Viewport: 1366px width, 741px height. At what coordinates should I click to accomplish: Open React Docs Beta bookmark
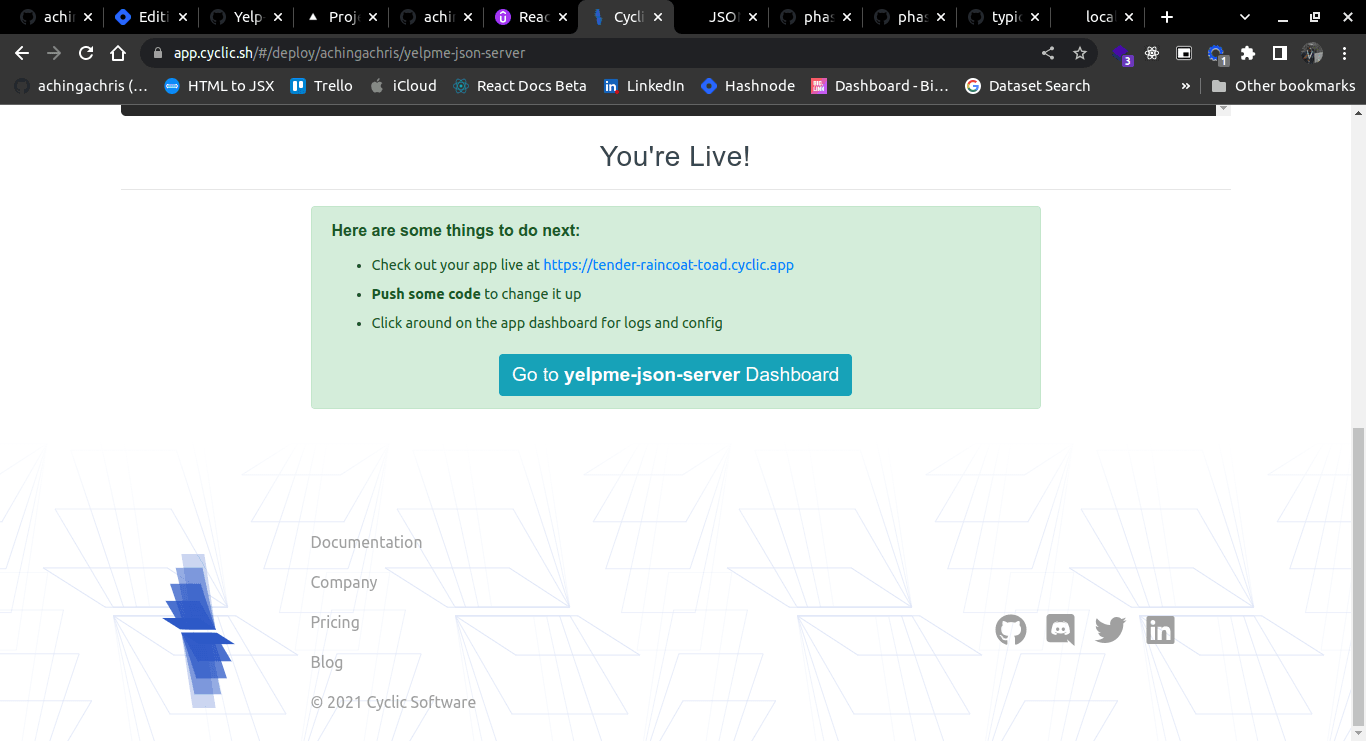(x=519, y=86)
